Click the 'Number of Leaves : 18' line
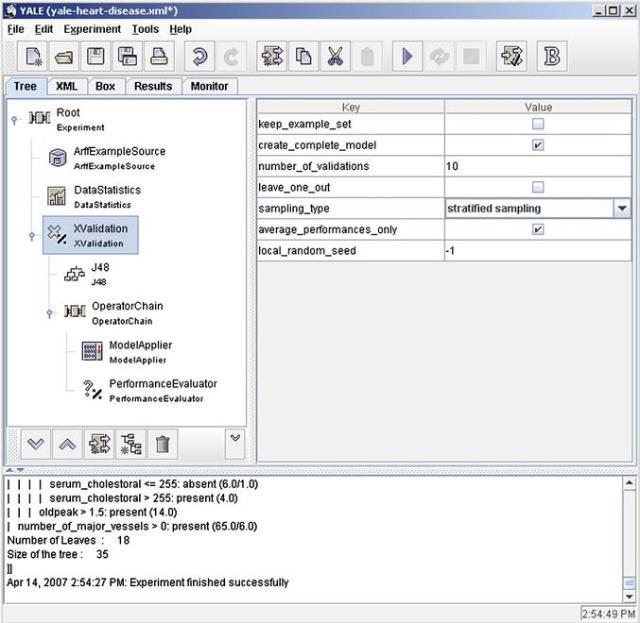The height and width of the screenshot is (623, 640). pos(68,540)
